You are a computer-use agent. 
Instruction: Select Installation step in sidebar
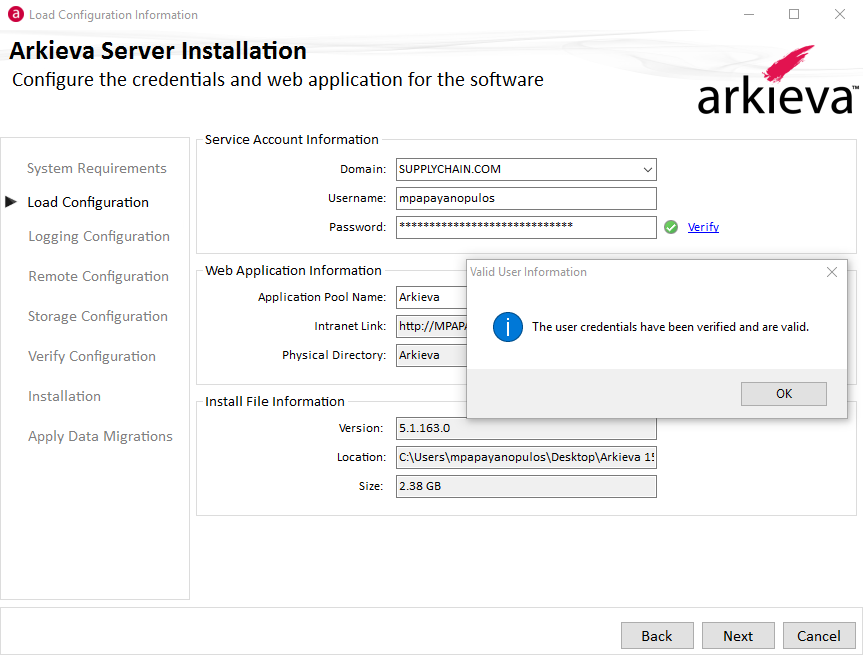pos(64,396)
